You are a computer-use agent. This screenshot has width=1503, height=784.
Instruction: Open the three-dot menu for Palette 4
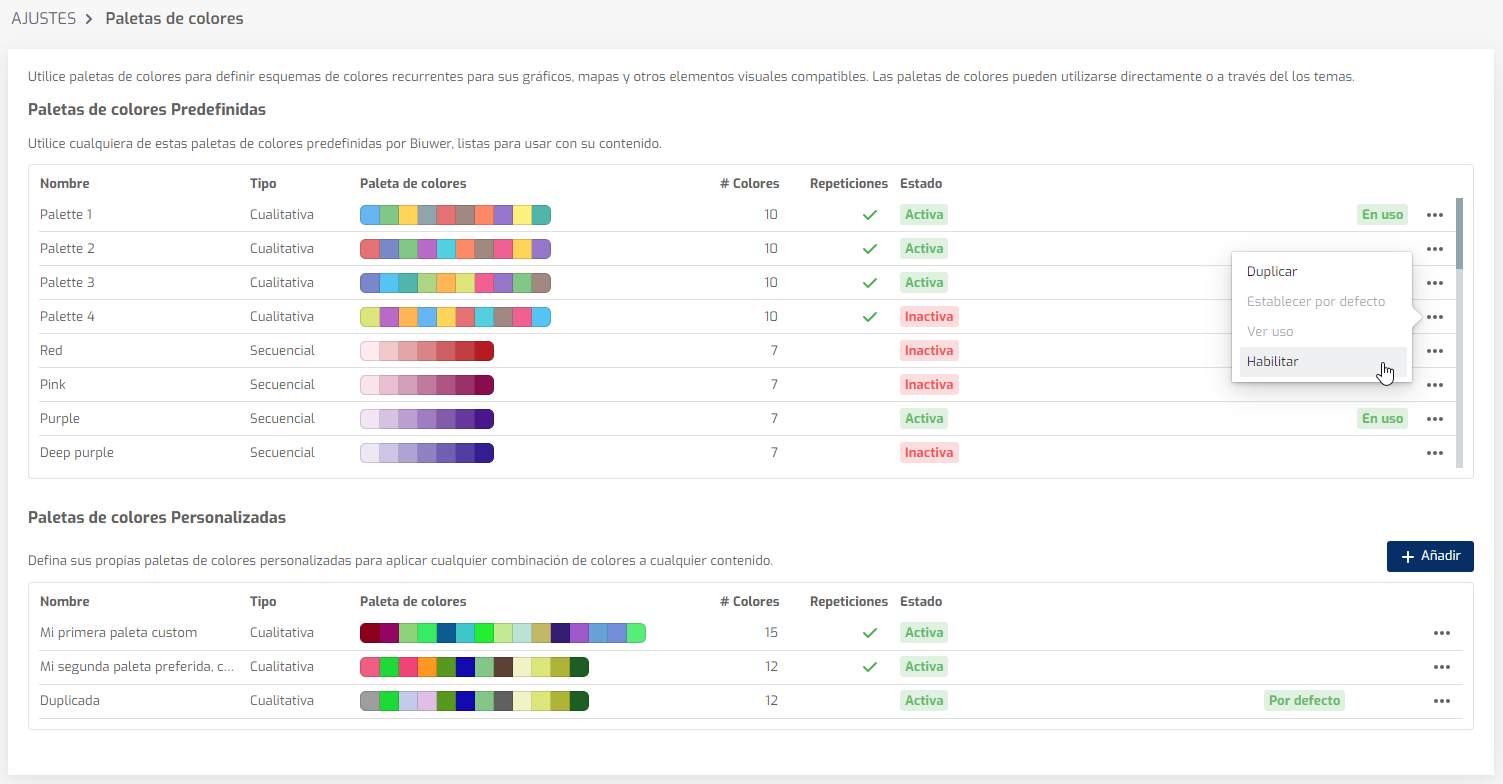[1435, 317]
